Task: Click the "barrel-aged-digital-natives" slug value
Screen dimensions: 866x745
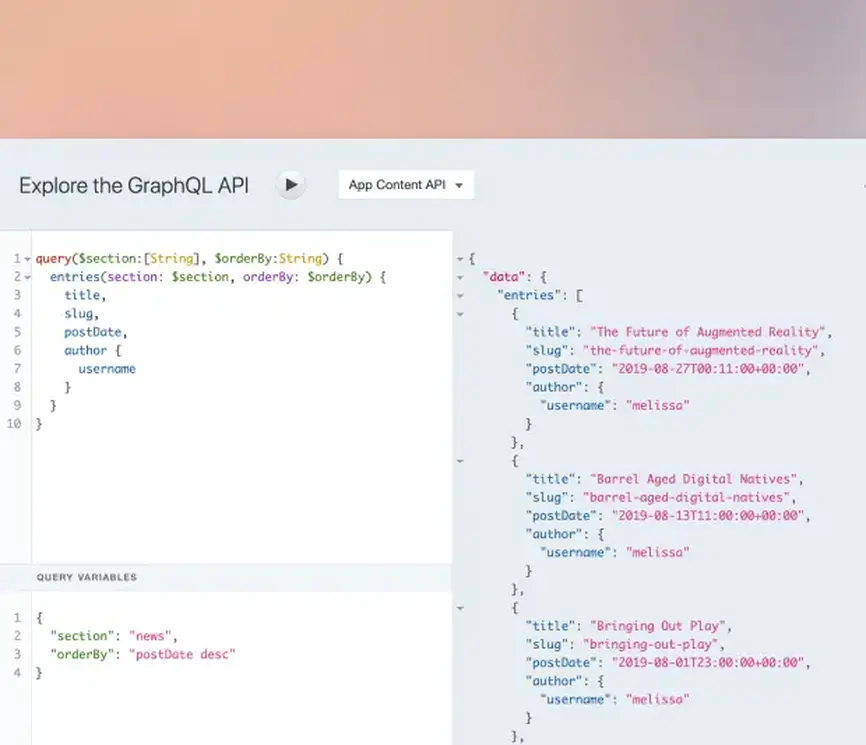Action: (x=687, y=498)
